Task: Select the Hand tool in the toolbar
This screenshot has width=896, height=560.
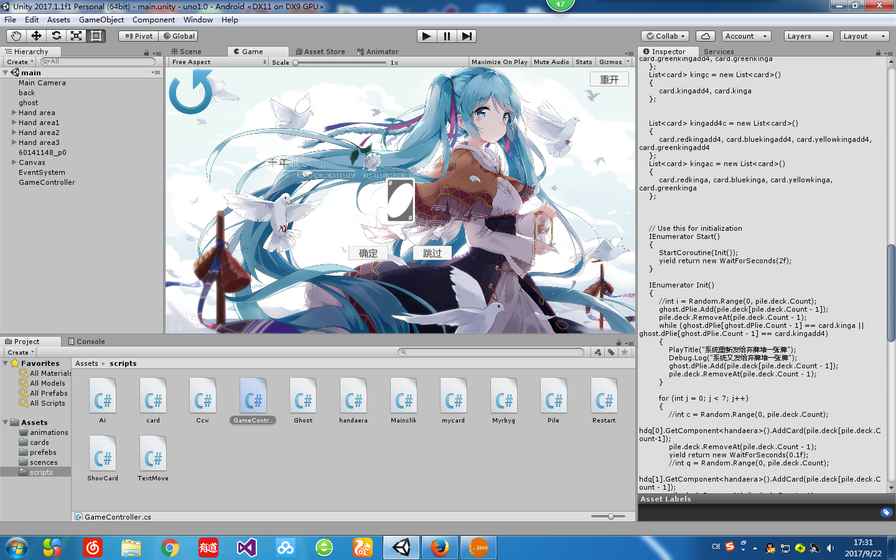Action: [16, 35]
